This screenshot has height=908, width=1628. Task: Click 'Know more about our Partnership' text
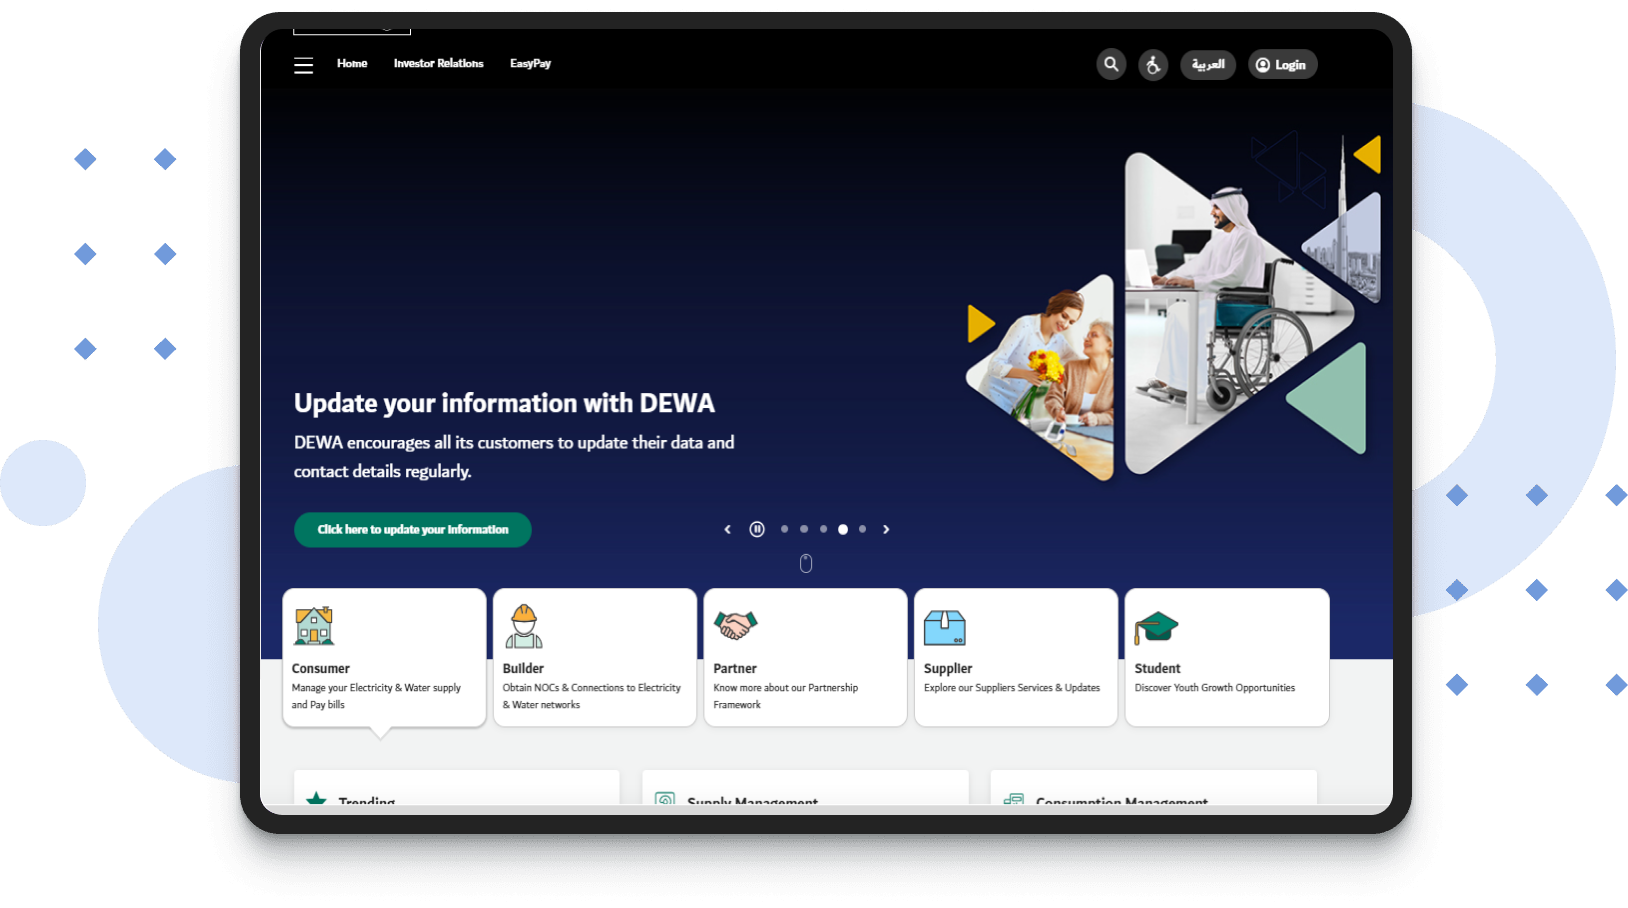point(786,688)
